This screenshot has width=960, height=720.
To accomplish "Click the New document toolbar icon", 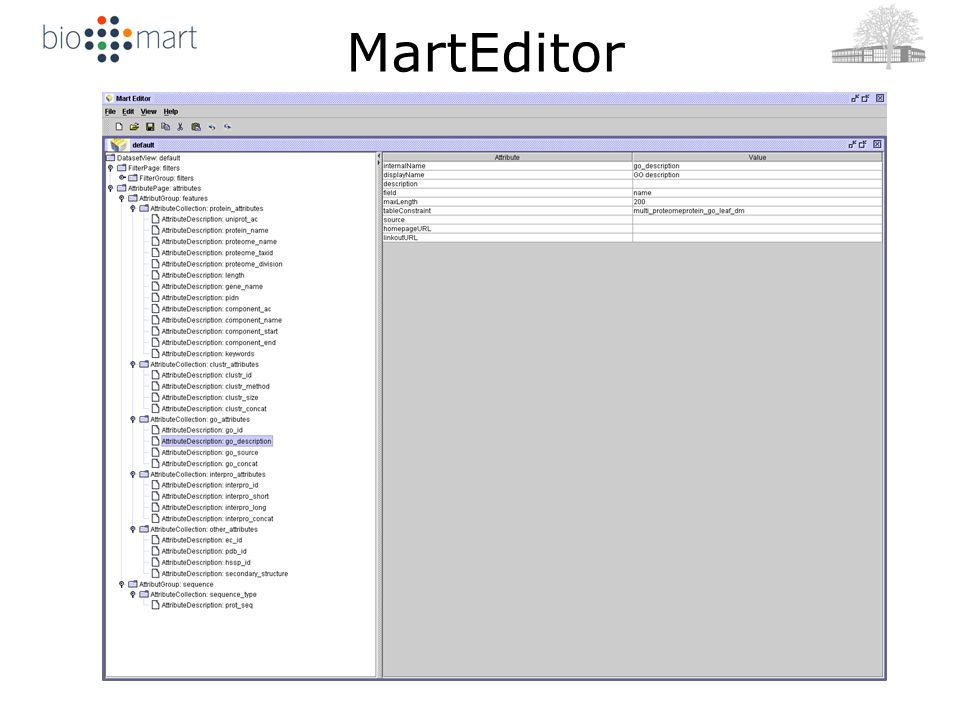I will point(119,127).
